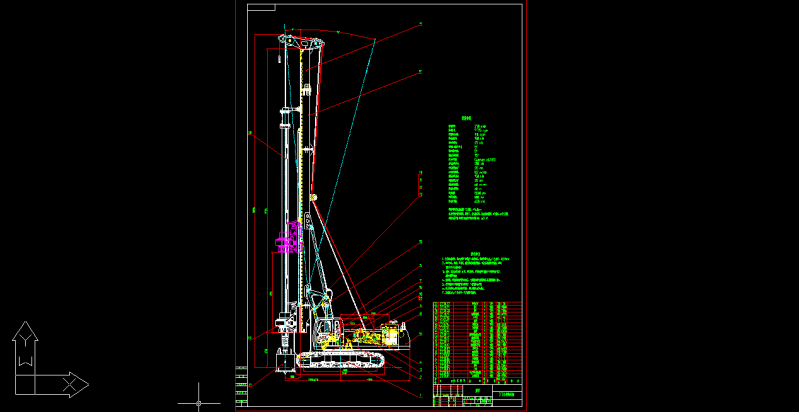Click the UCS Y-axis arrow
The image size is (799, 412).
[x=24, y=335]
